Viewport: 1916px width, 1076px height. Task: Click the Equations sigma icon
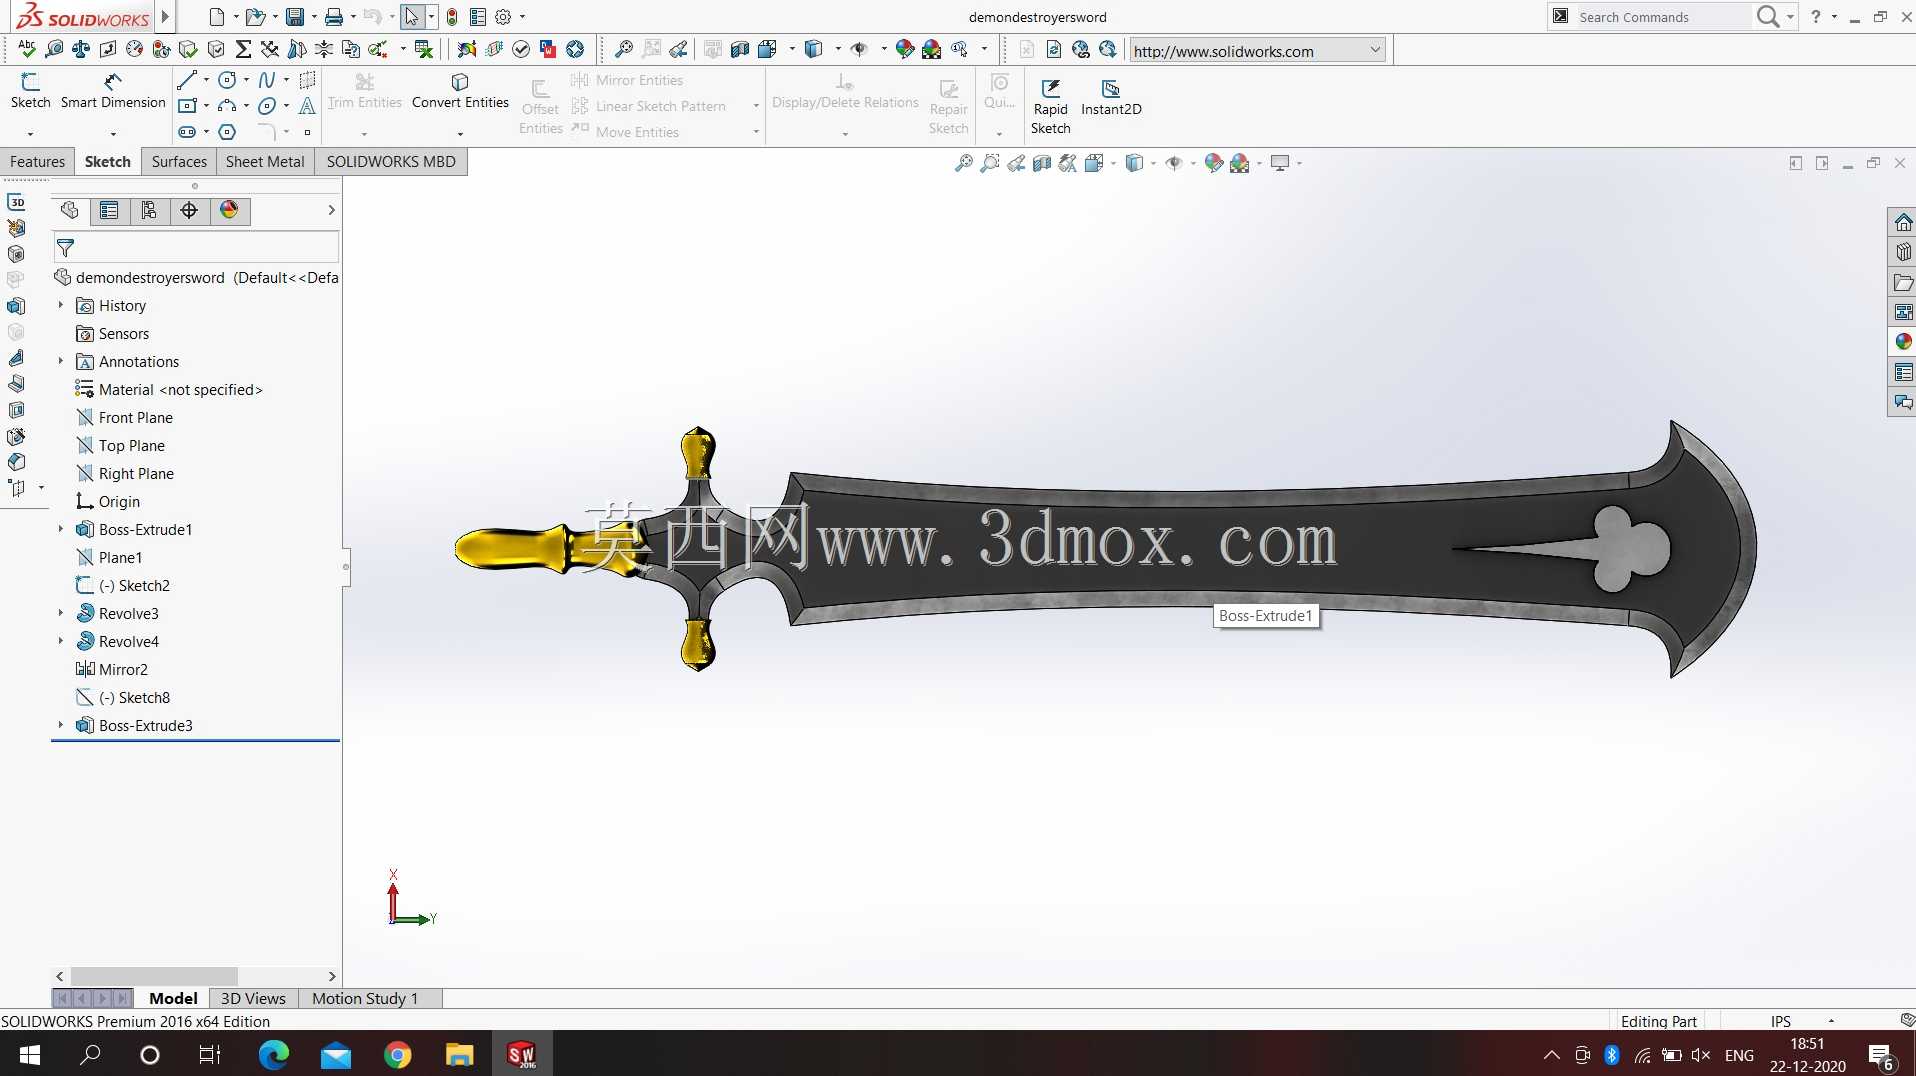243,49
